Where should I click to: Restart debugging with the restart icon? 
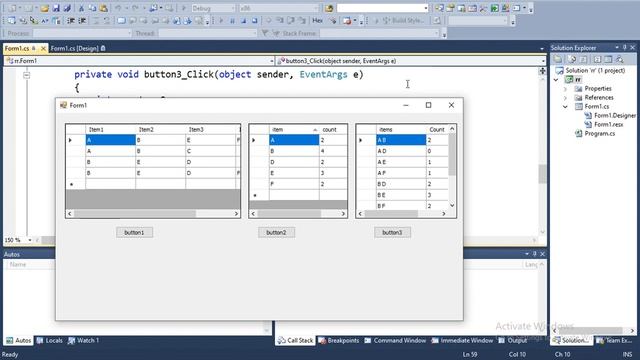click(254, 20)
